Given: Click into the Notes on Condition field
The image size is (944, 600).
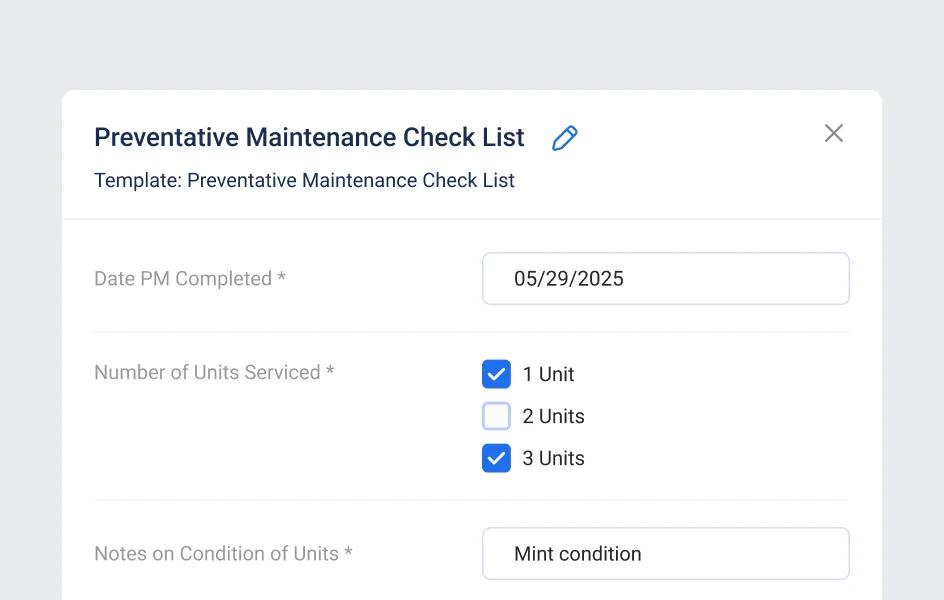Looking at the screenshot, I should [665, 554].
